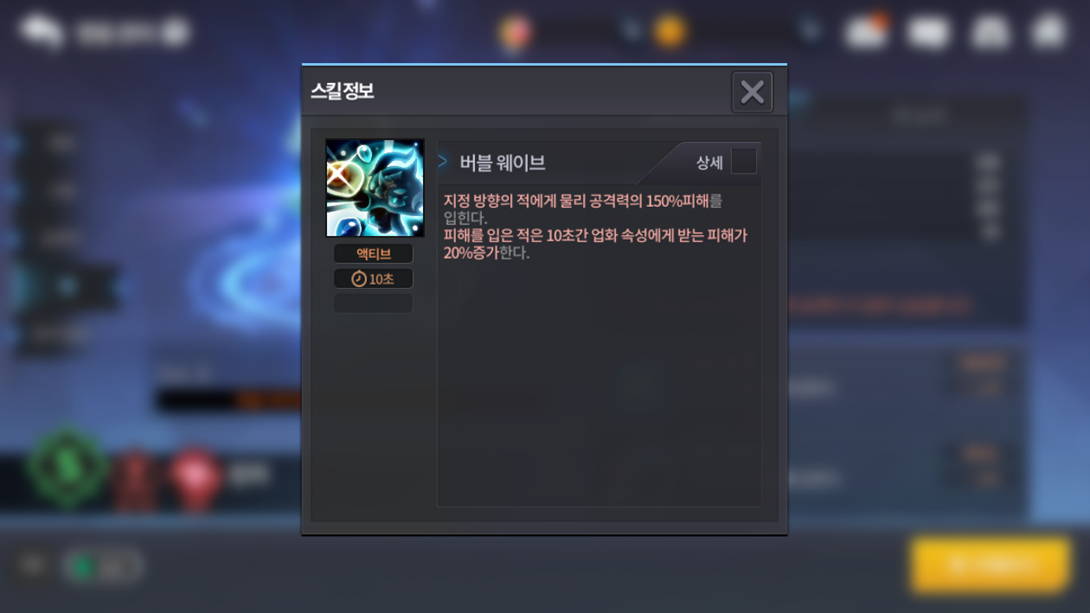
Task: Select the 10초 cooldown clock badge
Action: pyautogui.click(x=373, y=279)
